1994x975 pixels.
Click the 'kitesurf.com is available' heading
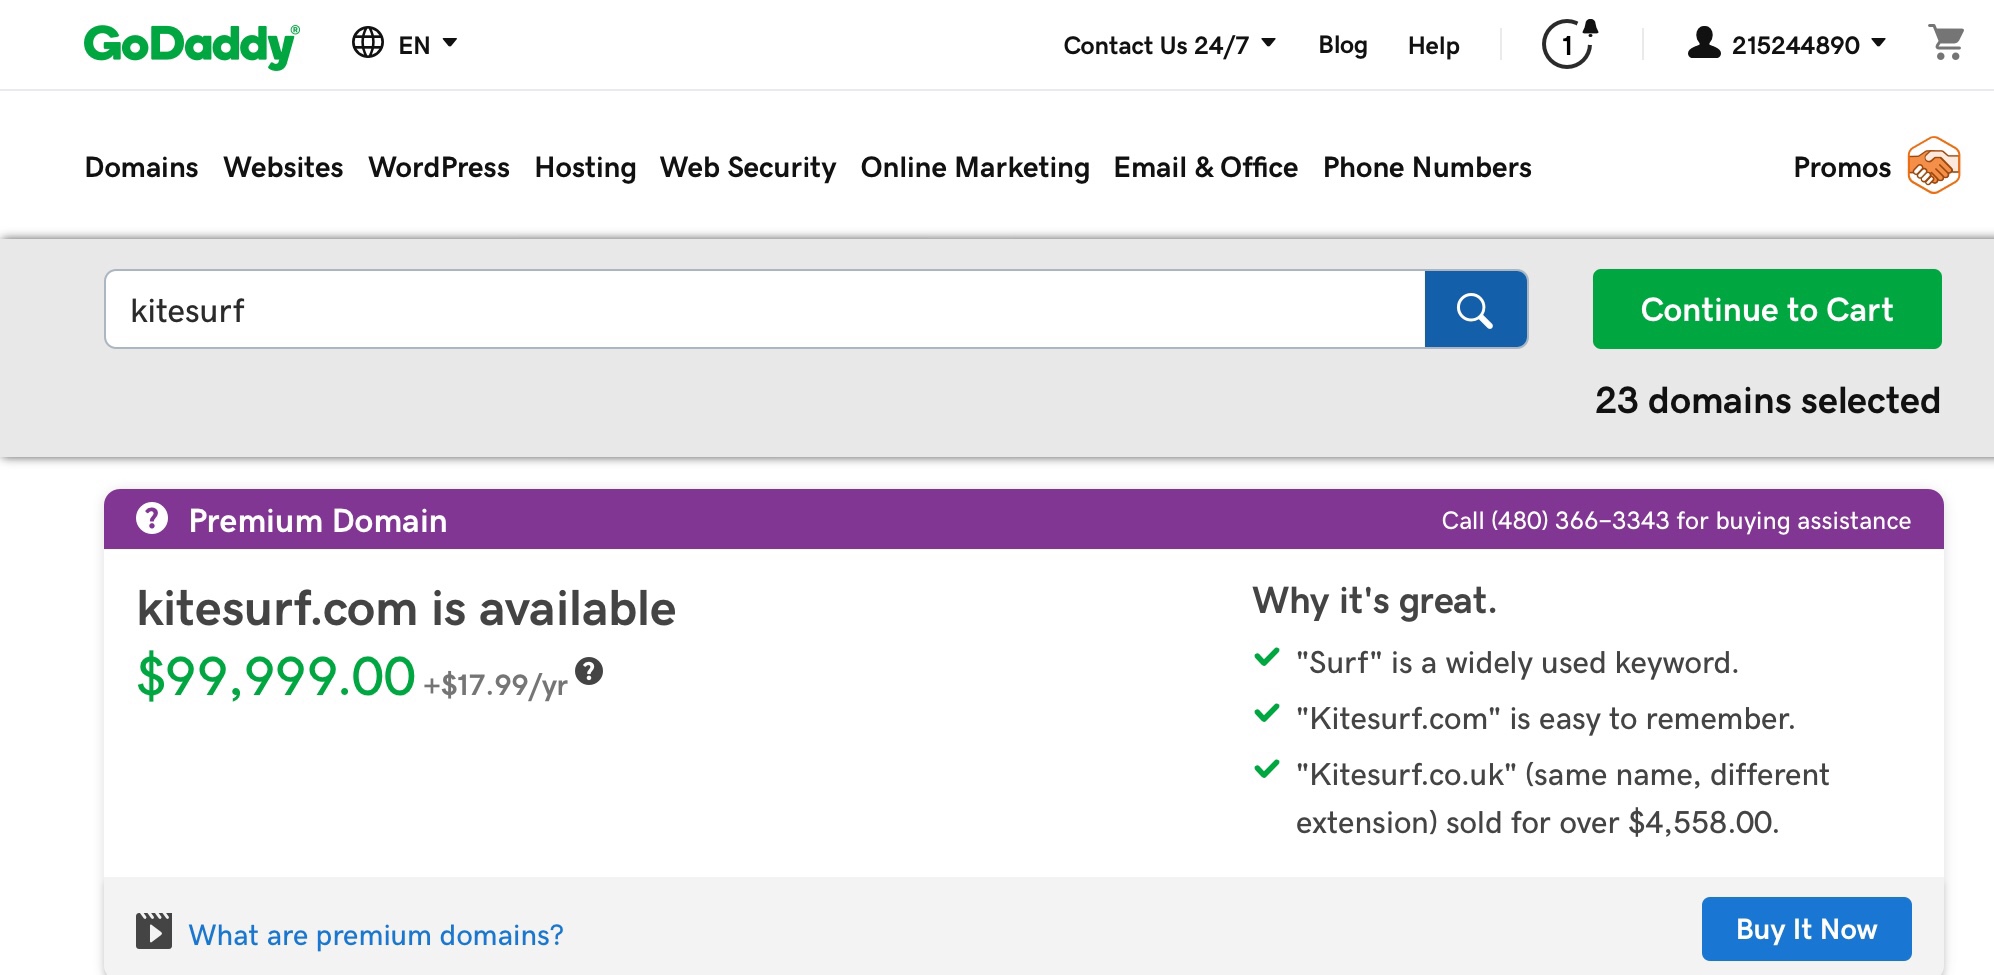(x=406, y=609)
